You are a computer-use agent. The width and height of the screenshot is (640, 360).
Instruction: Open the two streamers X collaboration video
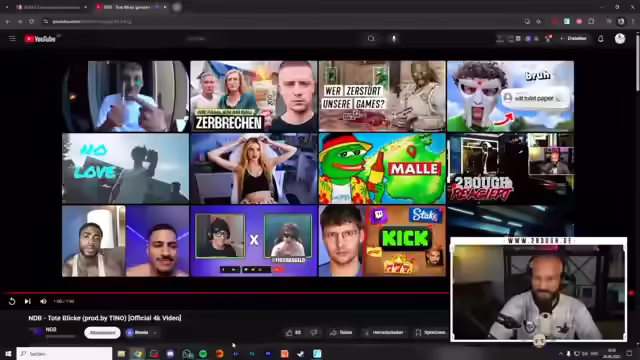(253, 241)
